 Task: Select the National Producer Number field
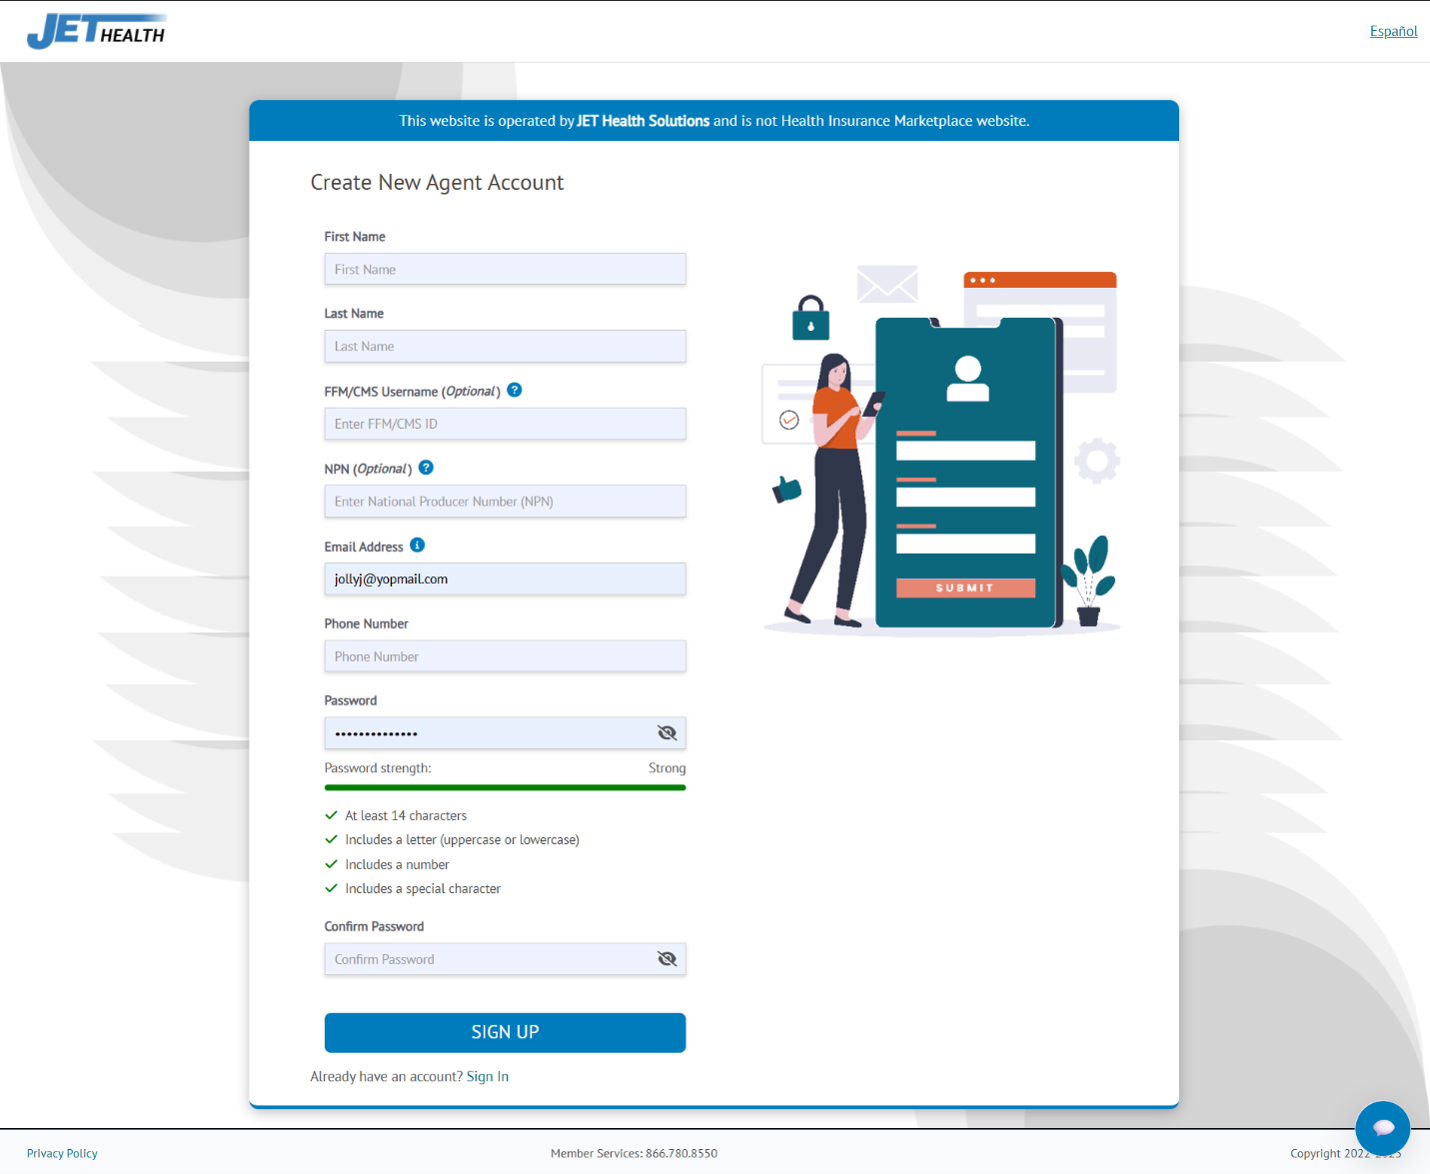[x=505, y=501]
